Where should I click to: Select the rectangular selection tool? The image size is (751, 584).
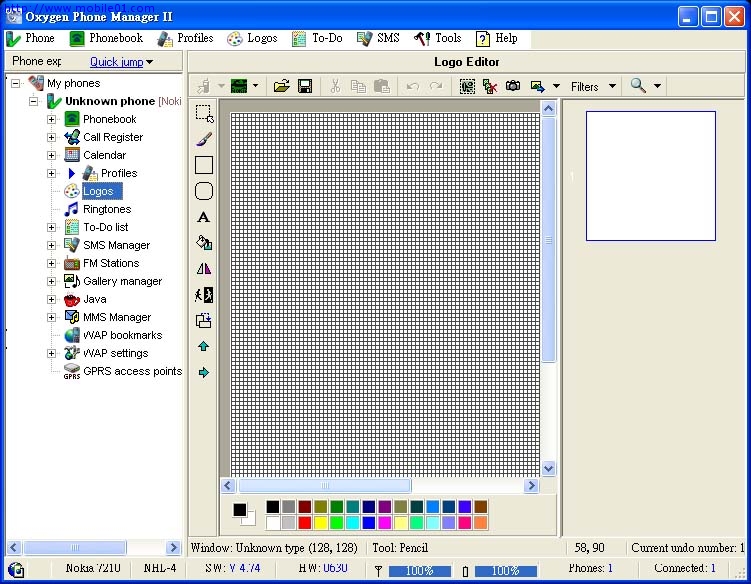point(204,114)
